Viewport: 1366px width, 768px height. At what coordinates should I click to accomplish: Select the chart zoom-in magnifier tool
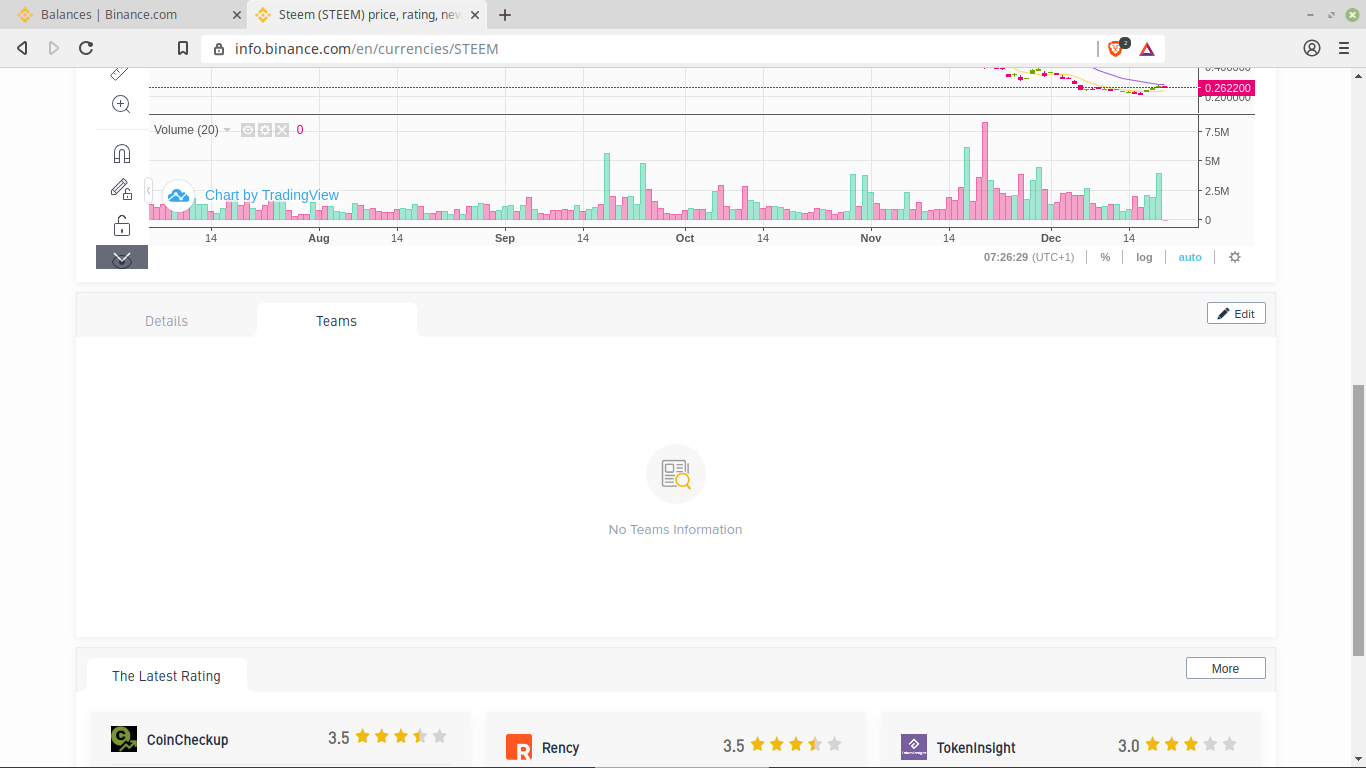point(121,104)
